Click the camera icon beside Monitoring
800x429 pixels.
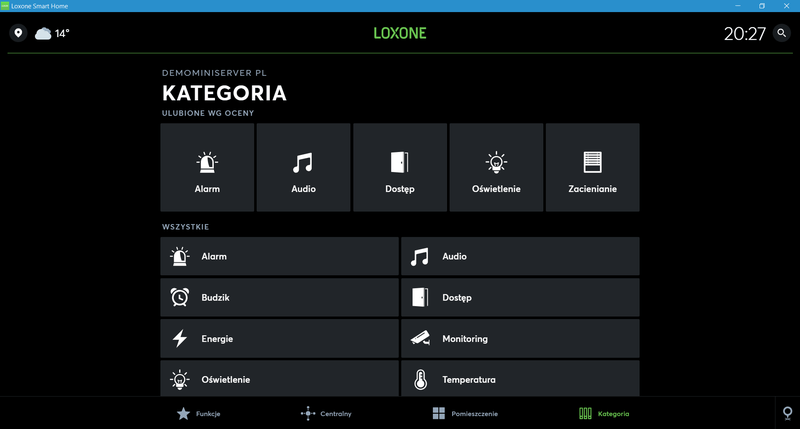coord(420,338)
